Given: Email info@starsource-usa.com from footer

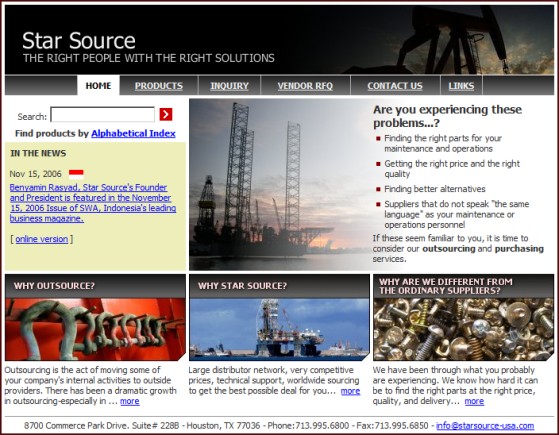Looking at the screenshot, I should coord(485,426).
